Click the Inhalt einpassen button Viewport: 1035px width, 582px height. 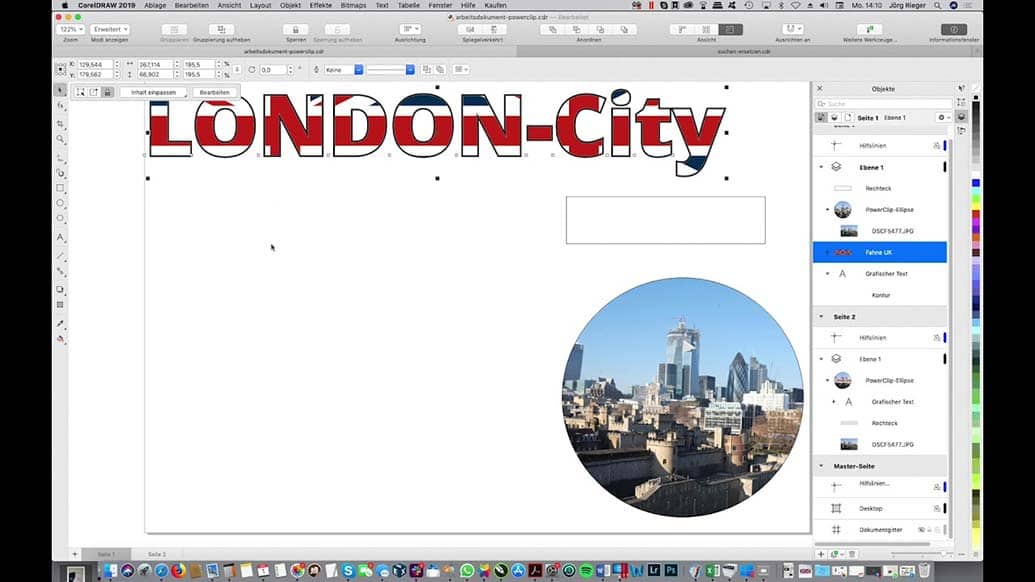click(153, 92)
